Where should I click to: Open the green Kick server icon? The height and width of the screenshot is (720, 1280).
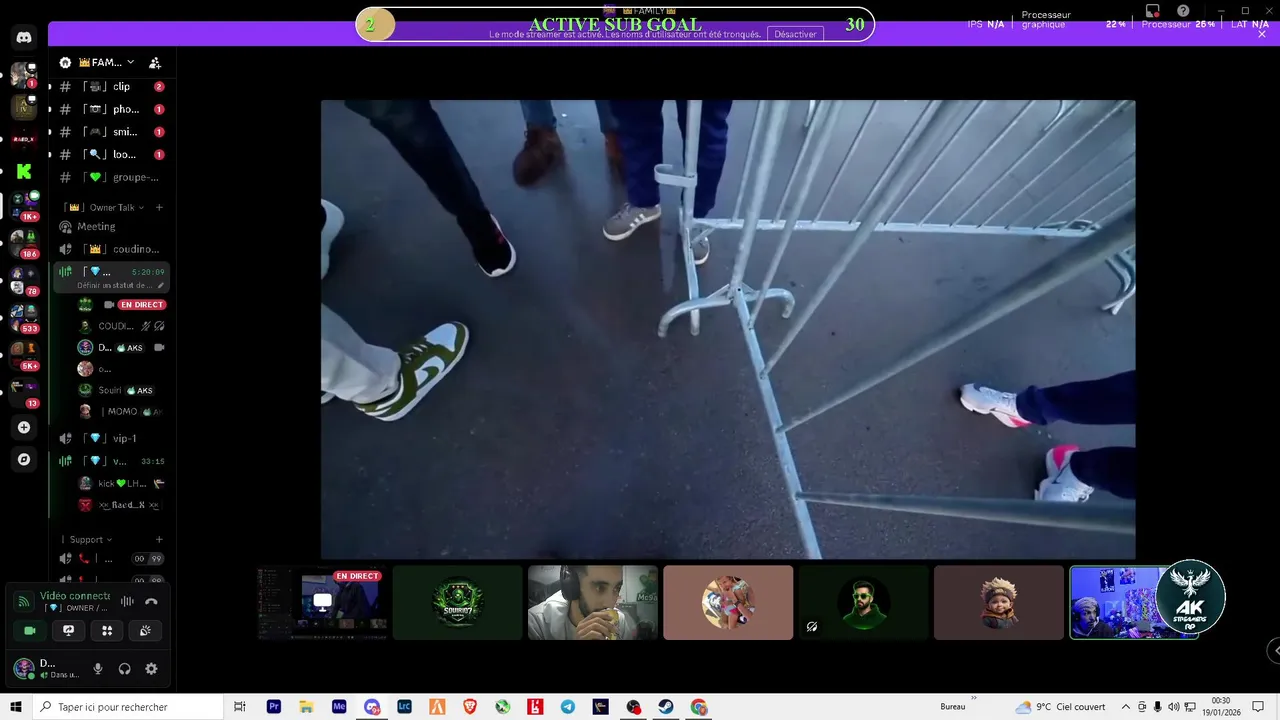point(24,172)
